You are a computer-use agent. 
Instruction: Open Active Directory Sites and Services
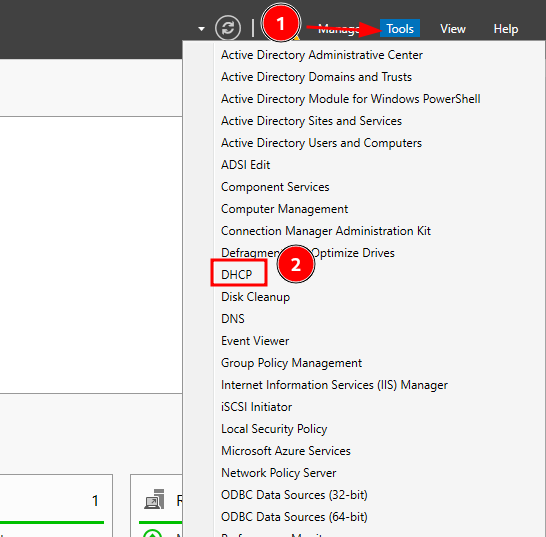click(x=311, y=121)
